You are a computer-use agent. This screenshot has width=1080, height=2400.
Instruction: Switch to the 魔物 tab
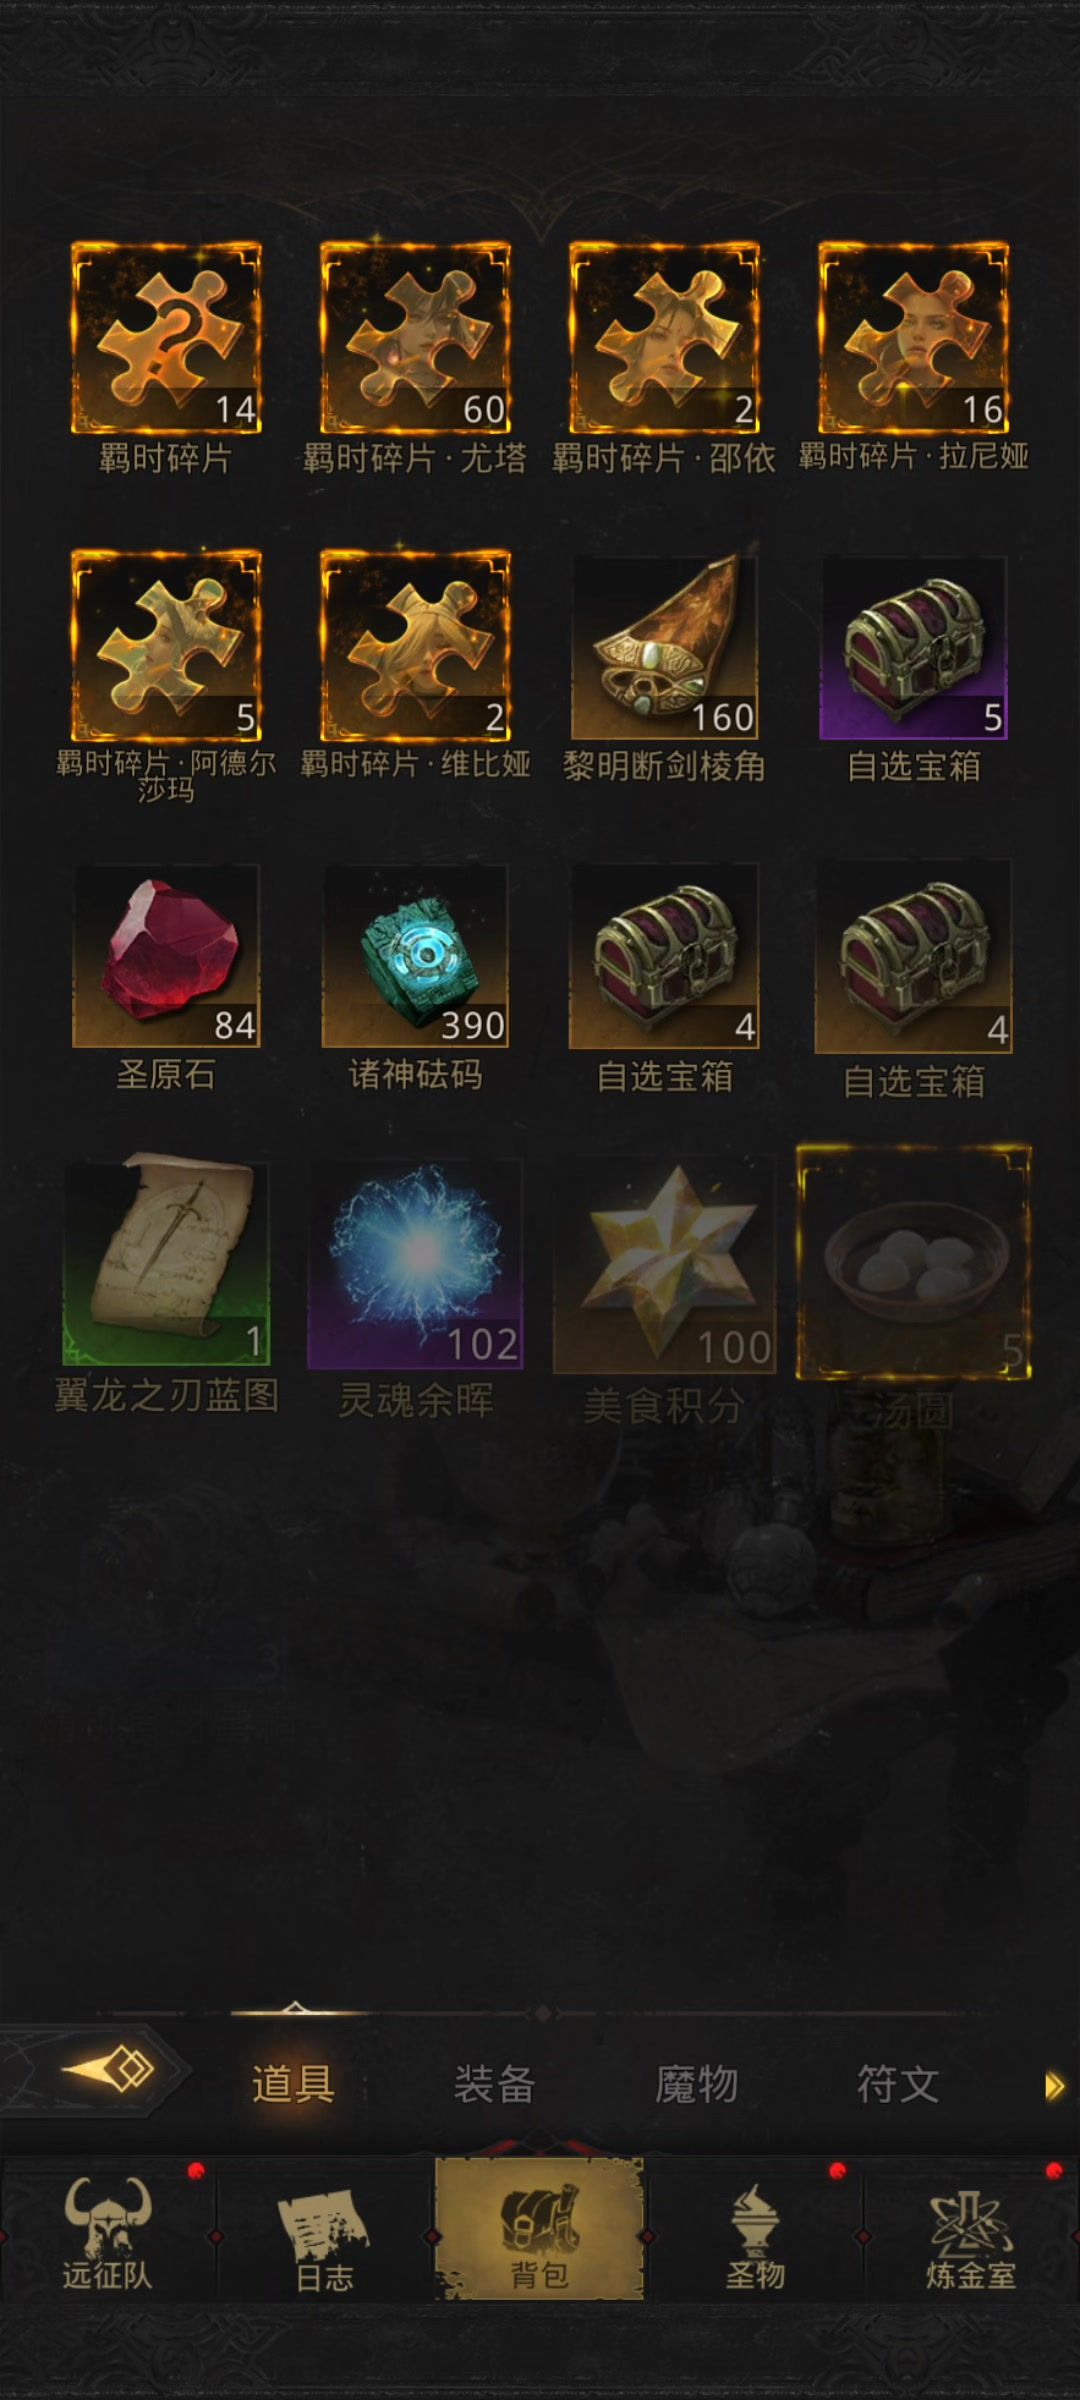click(x=696, y=2085)
